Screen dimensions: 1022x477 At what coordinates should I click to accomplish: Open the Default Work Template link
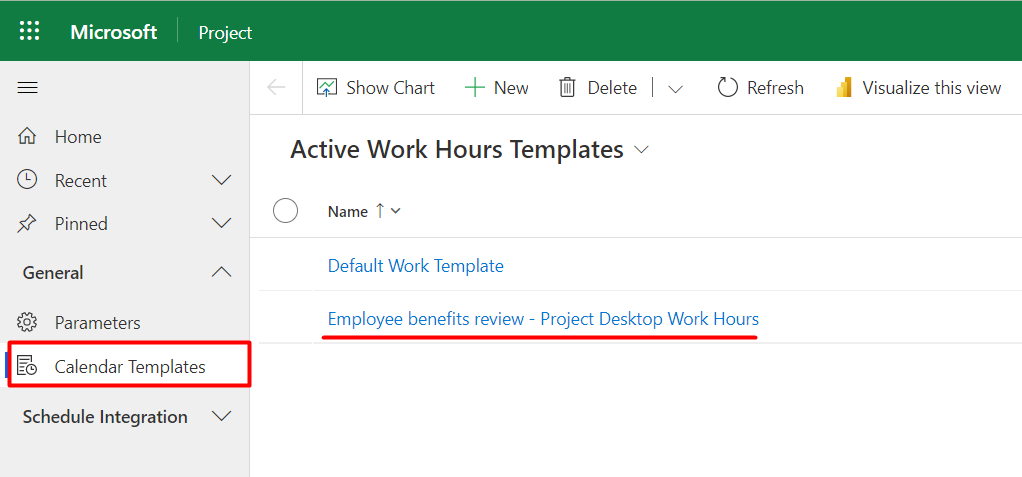(x=416, y=265)
